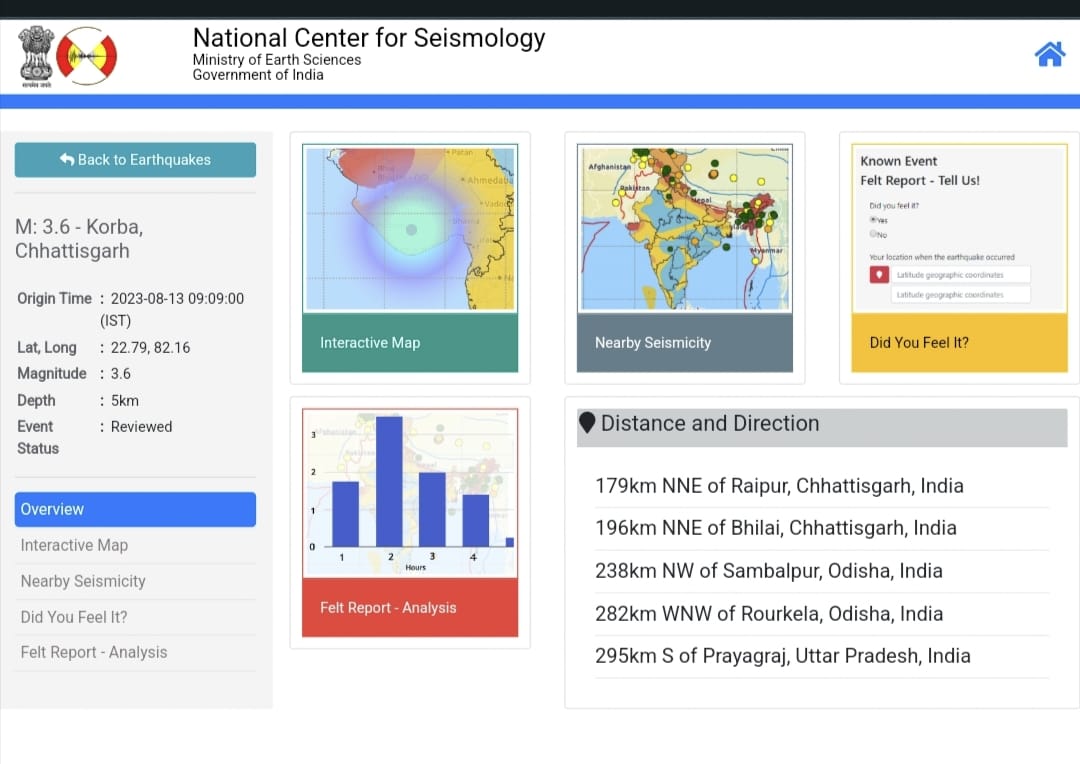1080x764 pixels.
Task: Open Felt Report - Analysis in sidebar
Action: [x=94, y=652]
